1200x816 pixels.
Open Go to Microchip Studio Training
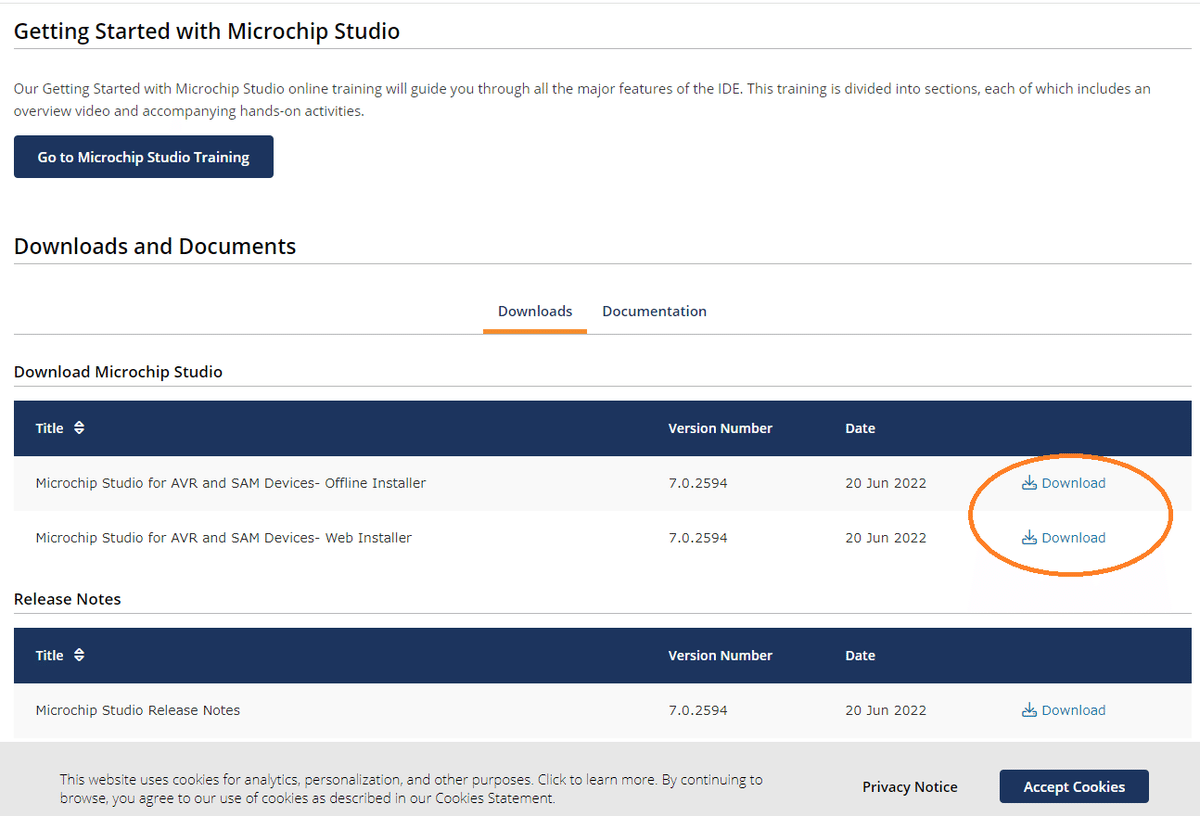143,157
